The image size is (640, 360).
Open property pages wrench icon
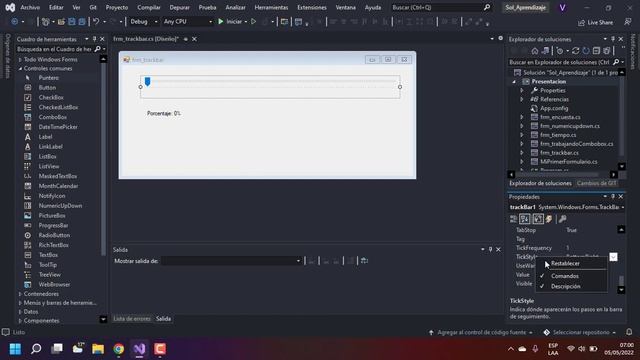click(562, 219)
